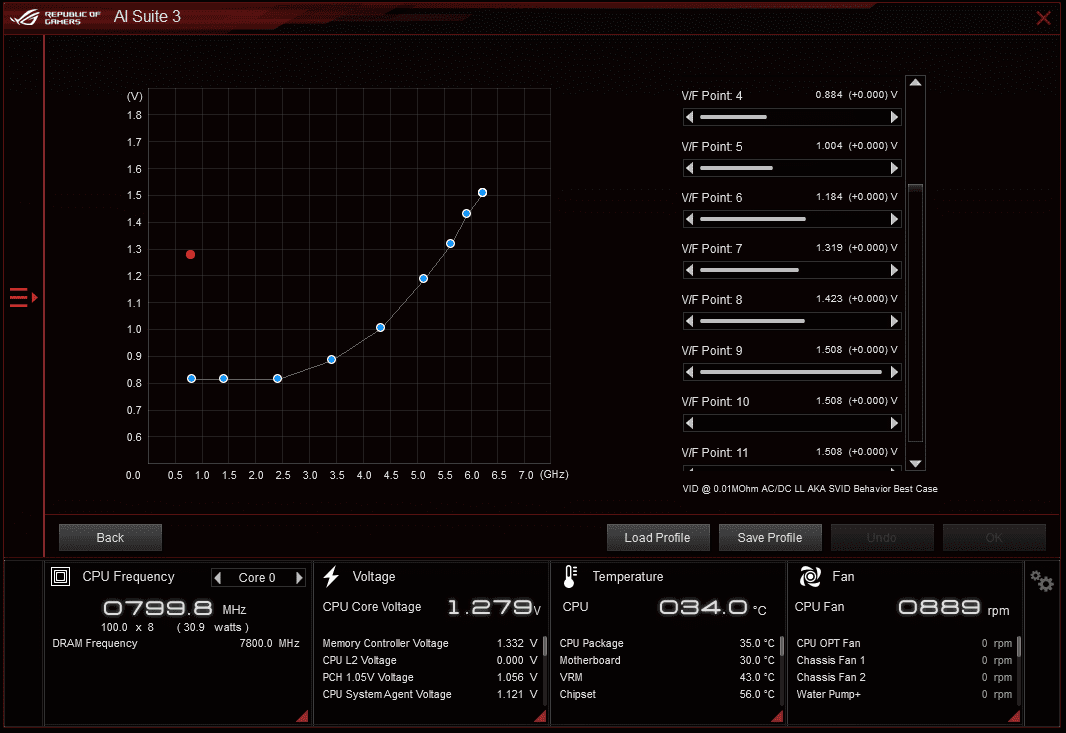The width and height of the screenshot is (1066, 733).
Task: Click the Voltage panel scrollbar
Action: [545, 646]
